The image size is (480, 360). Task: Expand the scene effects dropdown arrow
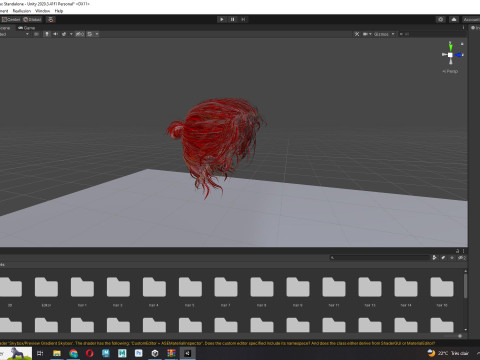71,34
